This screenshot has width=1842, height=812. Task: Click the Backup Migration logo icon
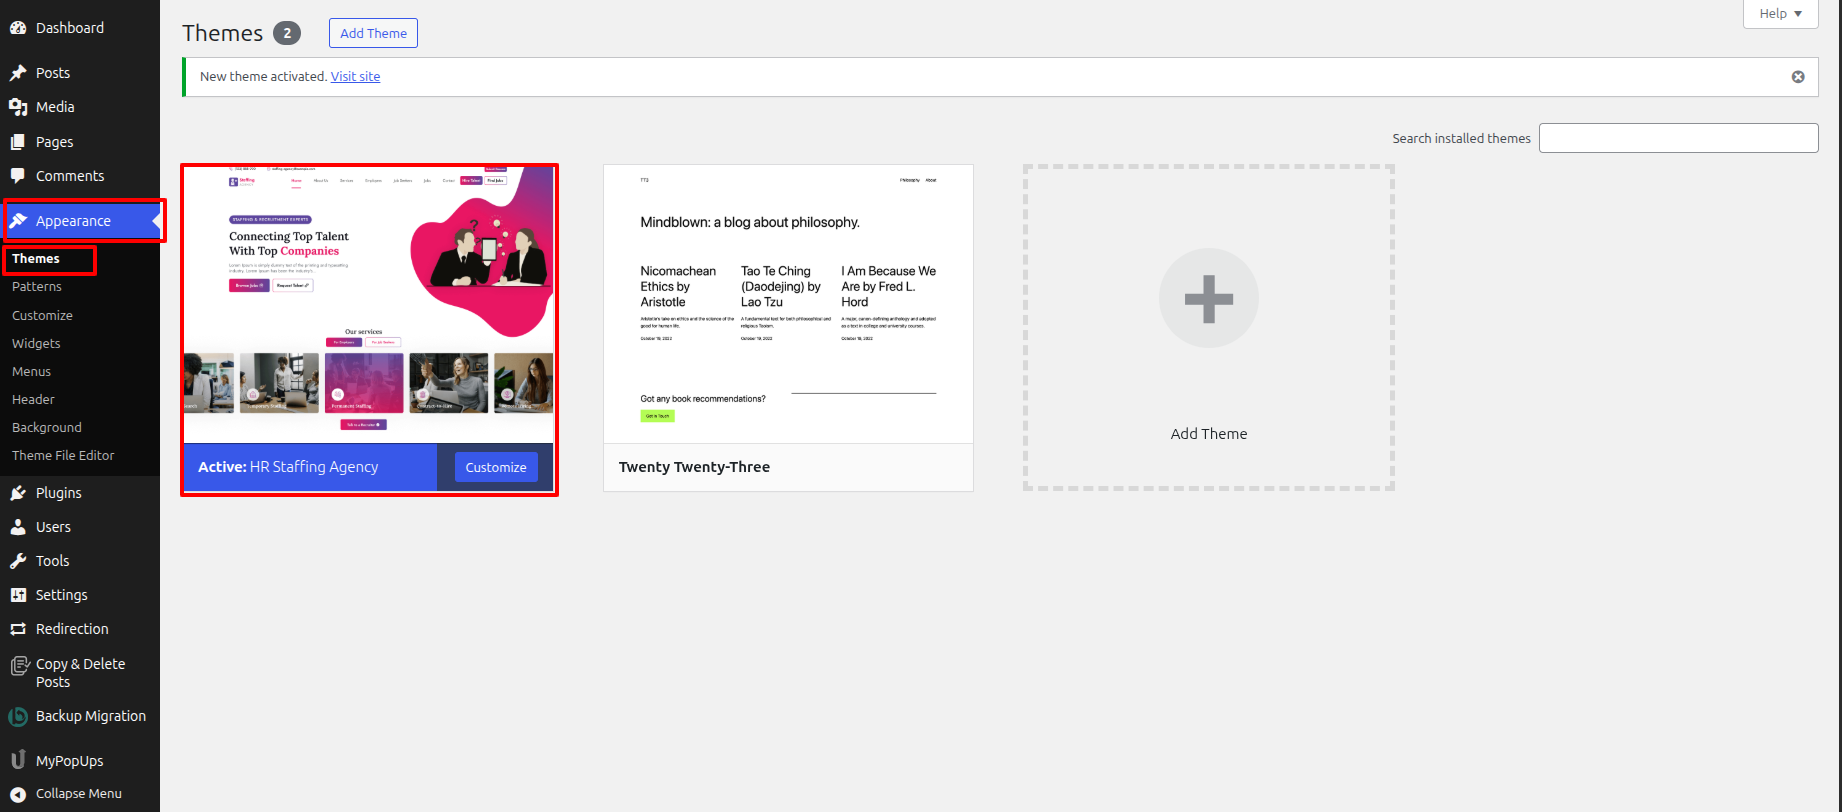click(18, 717)
